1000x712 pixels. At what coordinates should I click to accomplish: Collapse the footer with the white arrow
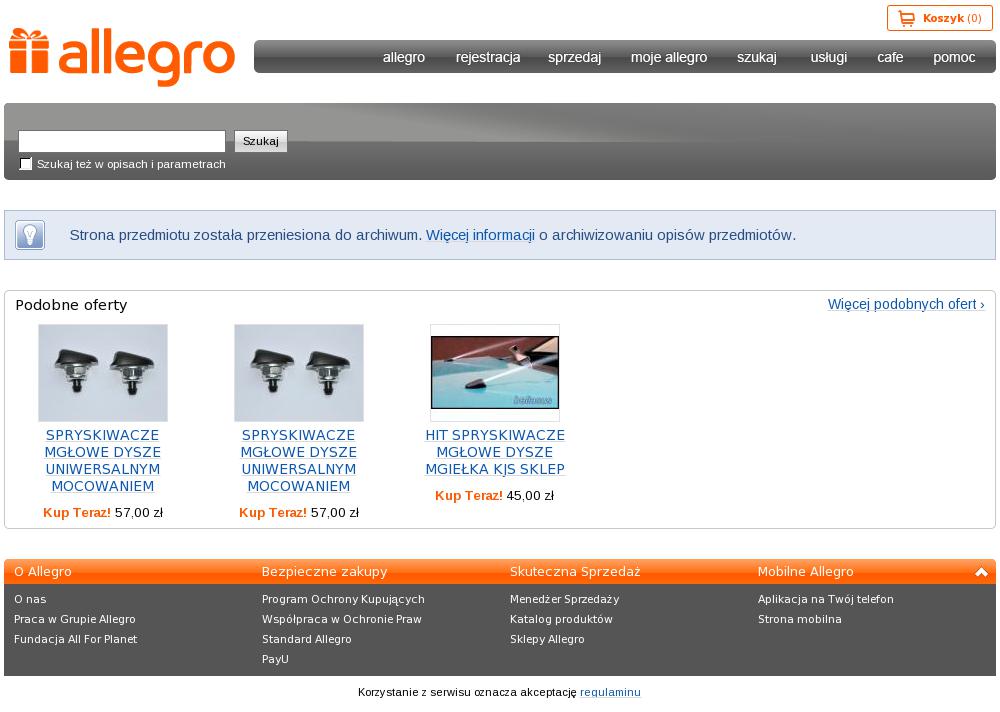tap(981, 572)
